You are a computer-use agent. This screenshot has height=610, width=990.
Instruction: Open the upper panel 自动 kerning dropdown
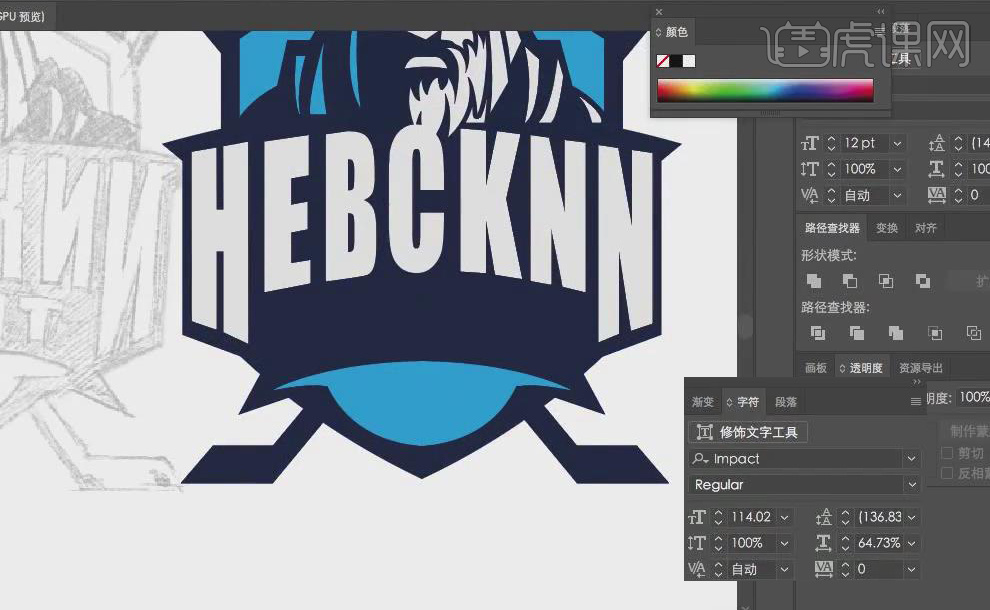897,195
